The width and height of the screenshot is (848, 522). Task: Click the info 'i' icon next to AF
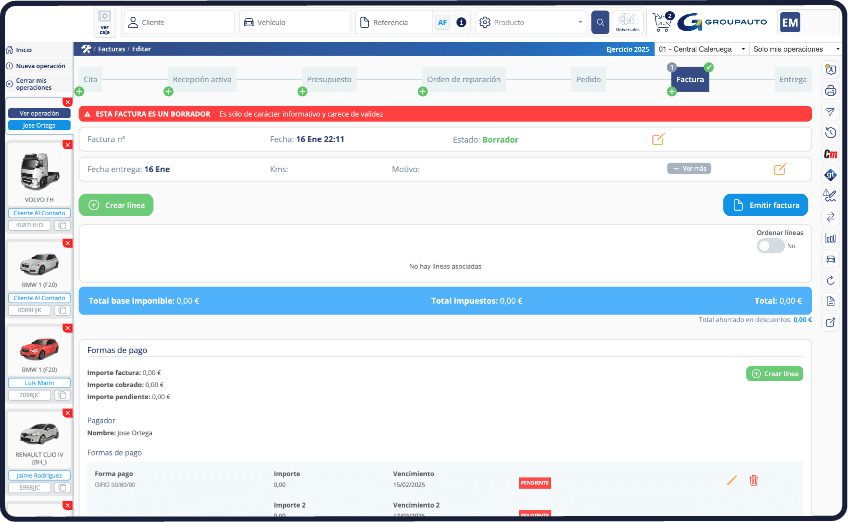pos(461,22)
